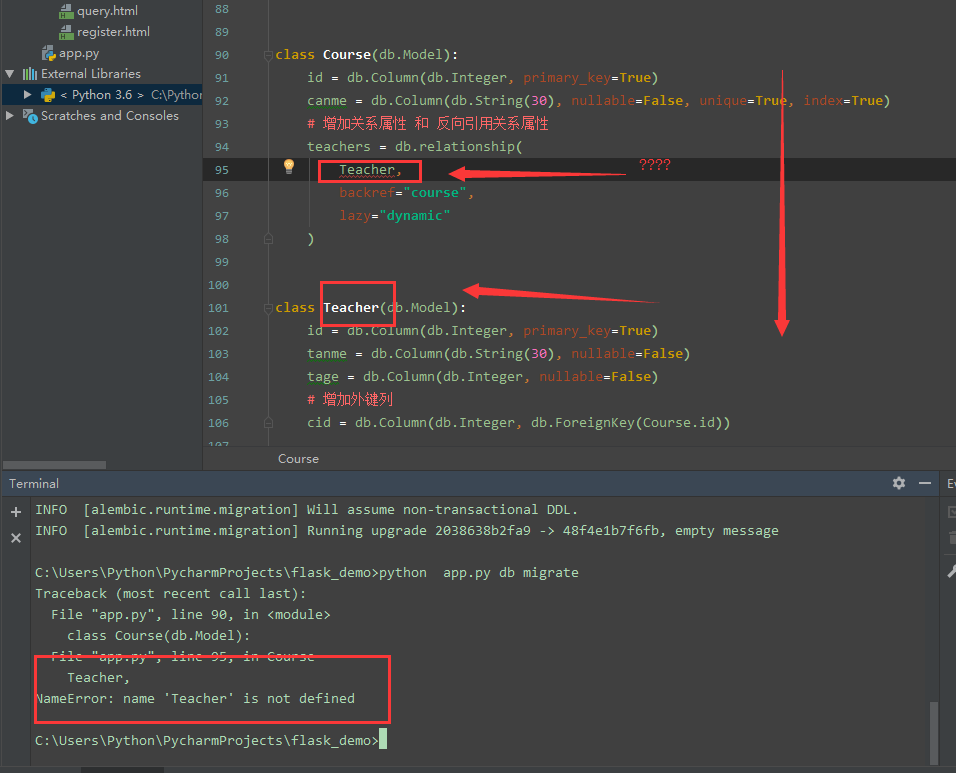This screenshot has width=956, height=773.
Task: Close terminal session with X icon
Action: [16, 538]
